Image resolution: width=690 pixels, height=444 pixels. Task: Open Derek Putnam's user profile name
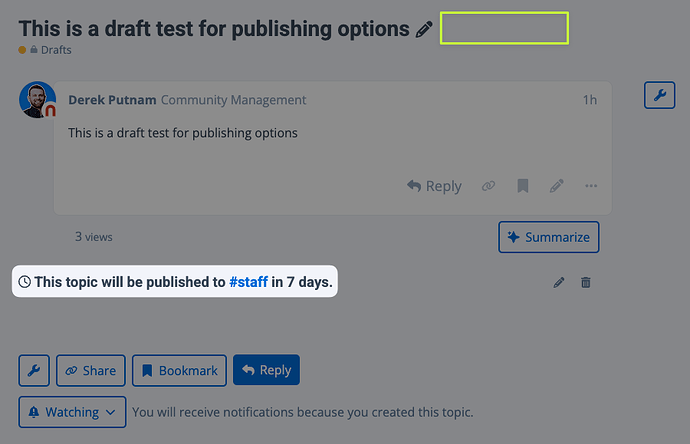coord(112,100)
